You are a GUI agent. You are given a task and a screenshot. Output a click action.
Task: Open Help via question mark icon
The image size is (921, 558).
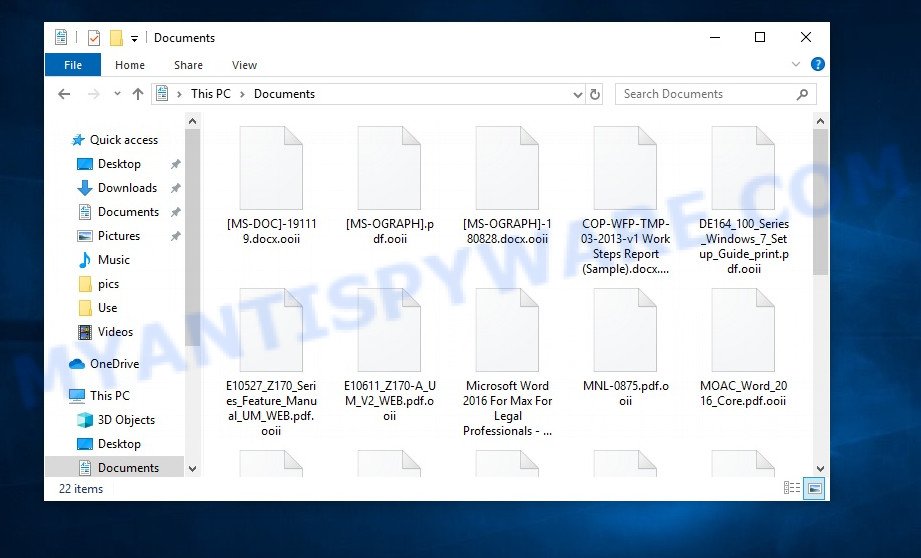click(818, 65)
